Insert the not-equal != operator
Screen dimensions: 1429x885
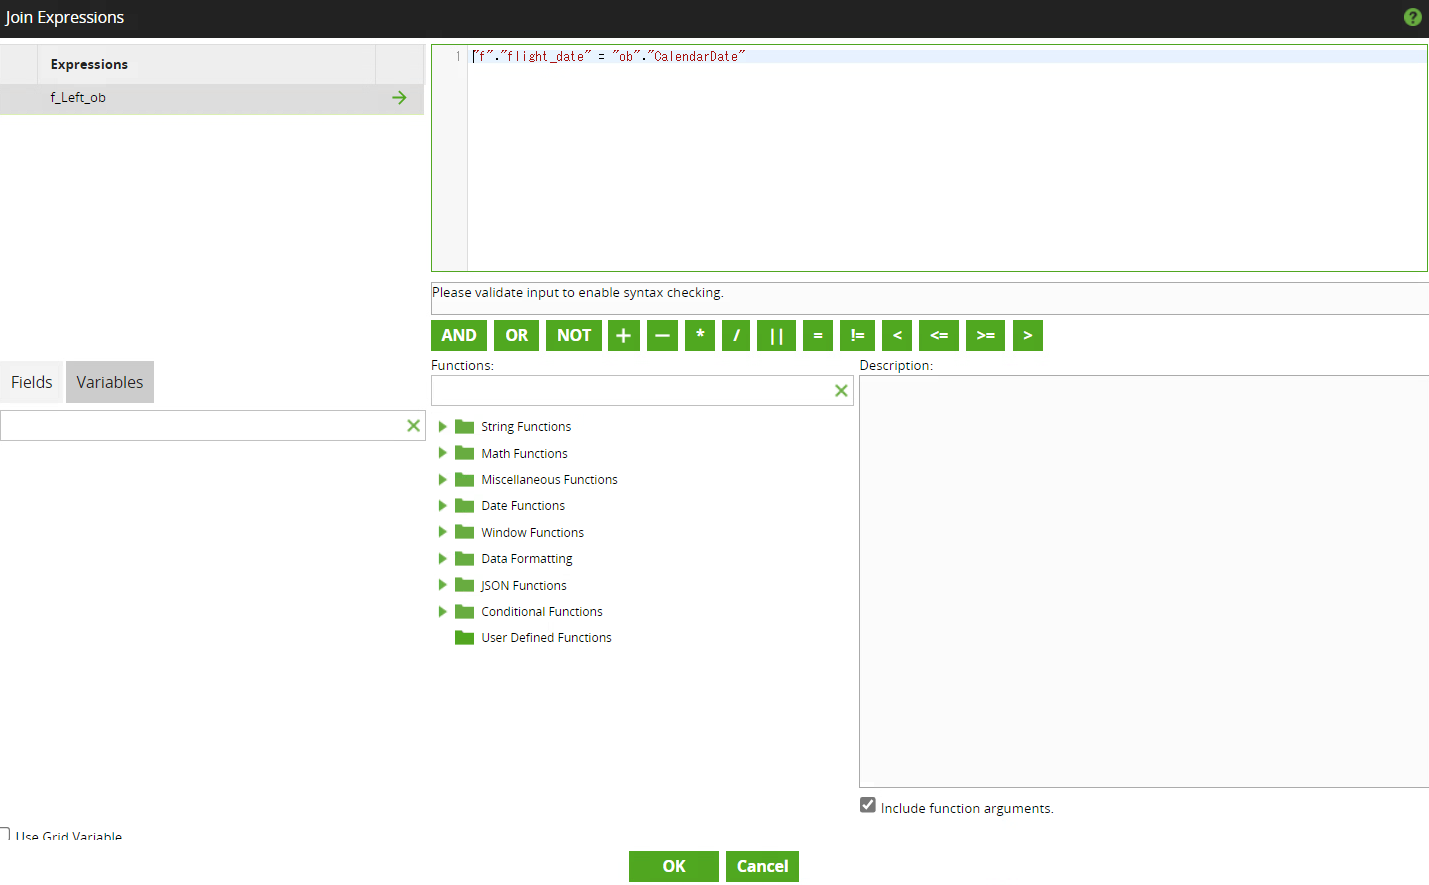pos(857,336)
